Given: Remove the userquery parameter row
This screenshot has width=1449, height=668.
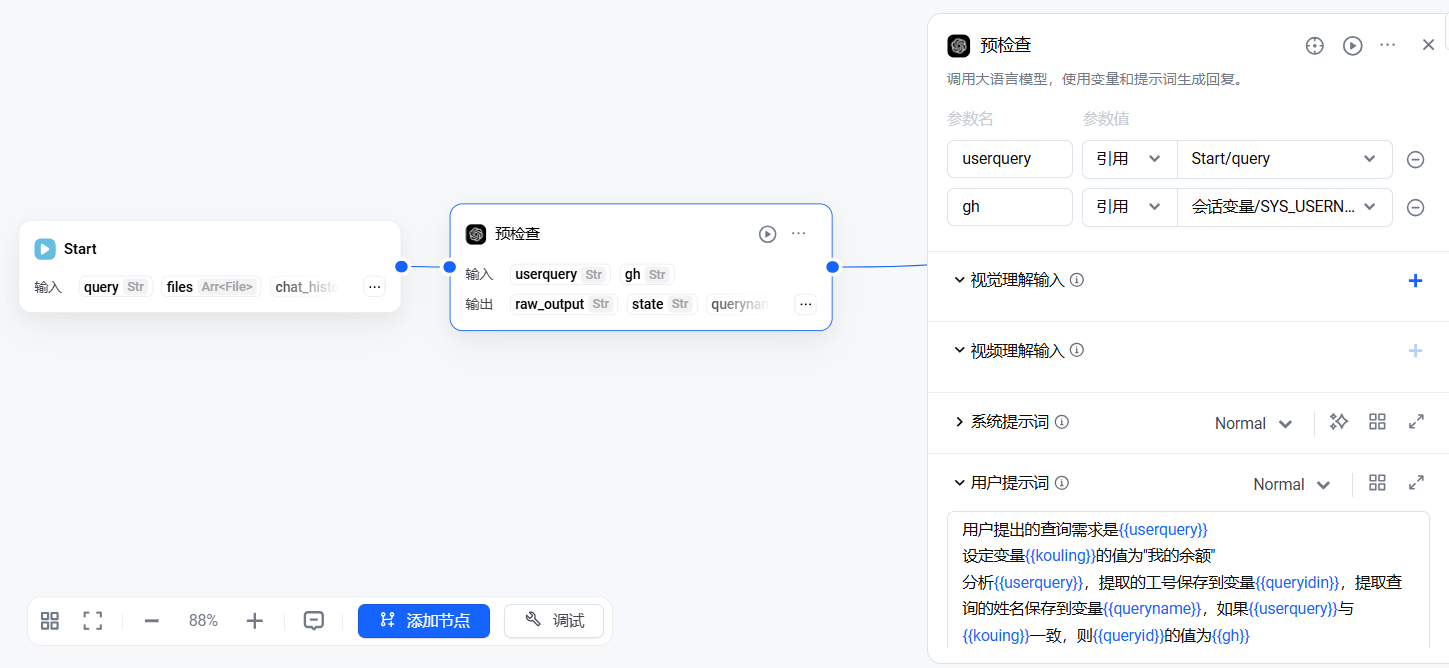Looking at the screenshot, I should click(1415, 160).
